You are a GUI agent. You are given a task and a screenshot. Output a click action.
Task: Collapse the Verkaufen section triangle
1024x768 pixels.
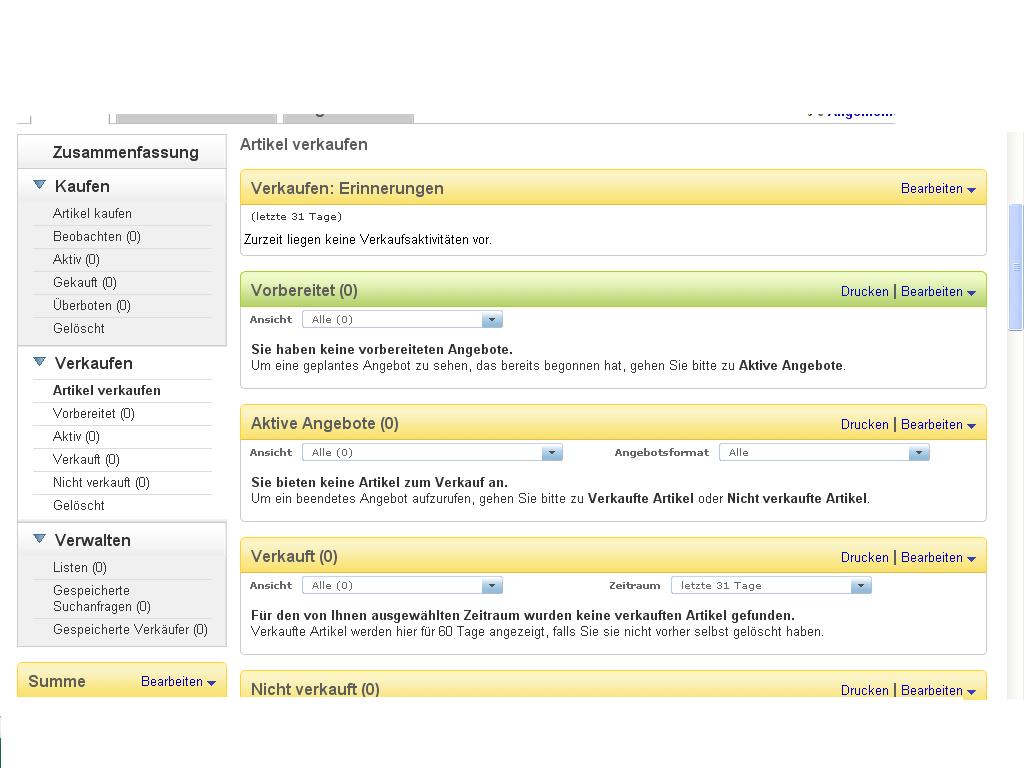pyautogui.click(x=40, y=362)
